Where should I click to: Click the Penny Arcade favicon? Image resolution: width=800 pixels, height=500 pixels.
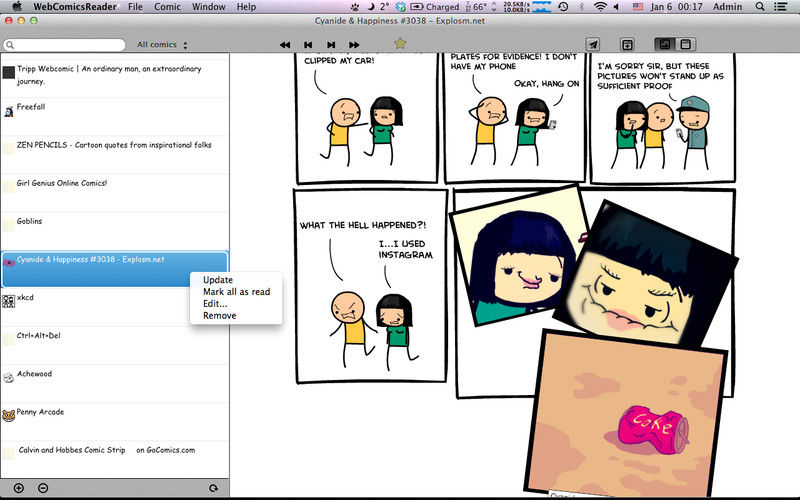coord(9,416)
